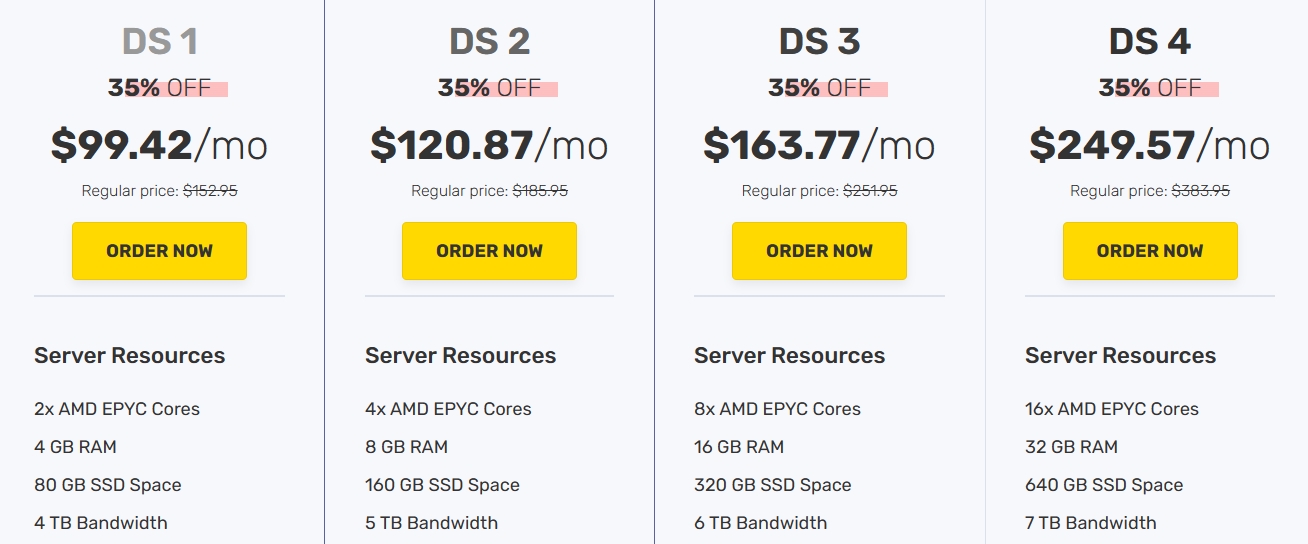Image resolution: width=1308 pixels, height=544 pixels.
Task: Click ORDER NOW under the DS 1 plan
Action: pos(159,251)
